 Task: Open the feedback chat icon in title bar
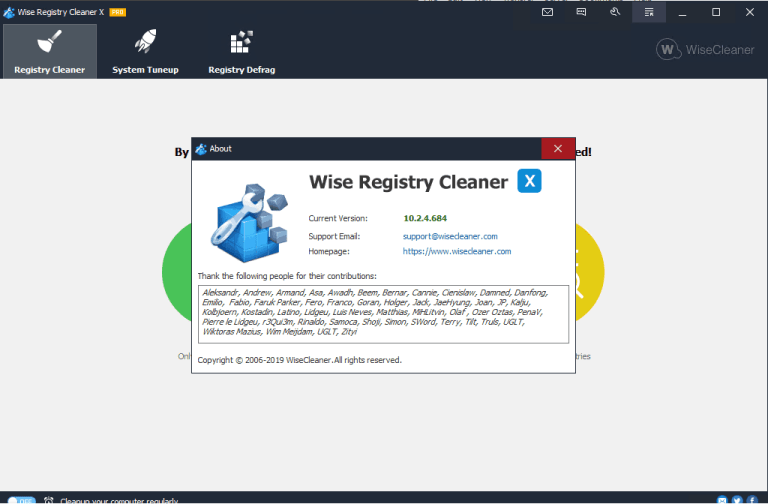[x=581, y=12]
